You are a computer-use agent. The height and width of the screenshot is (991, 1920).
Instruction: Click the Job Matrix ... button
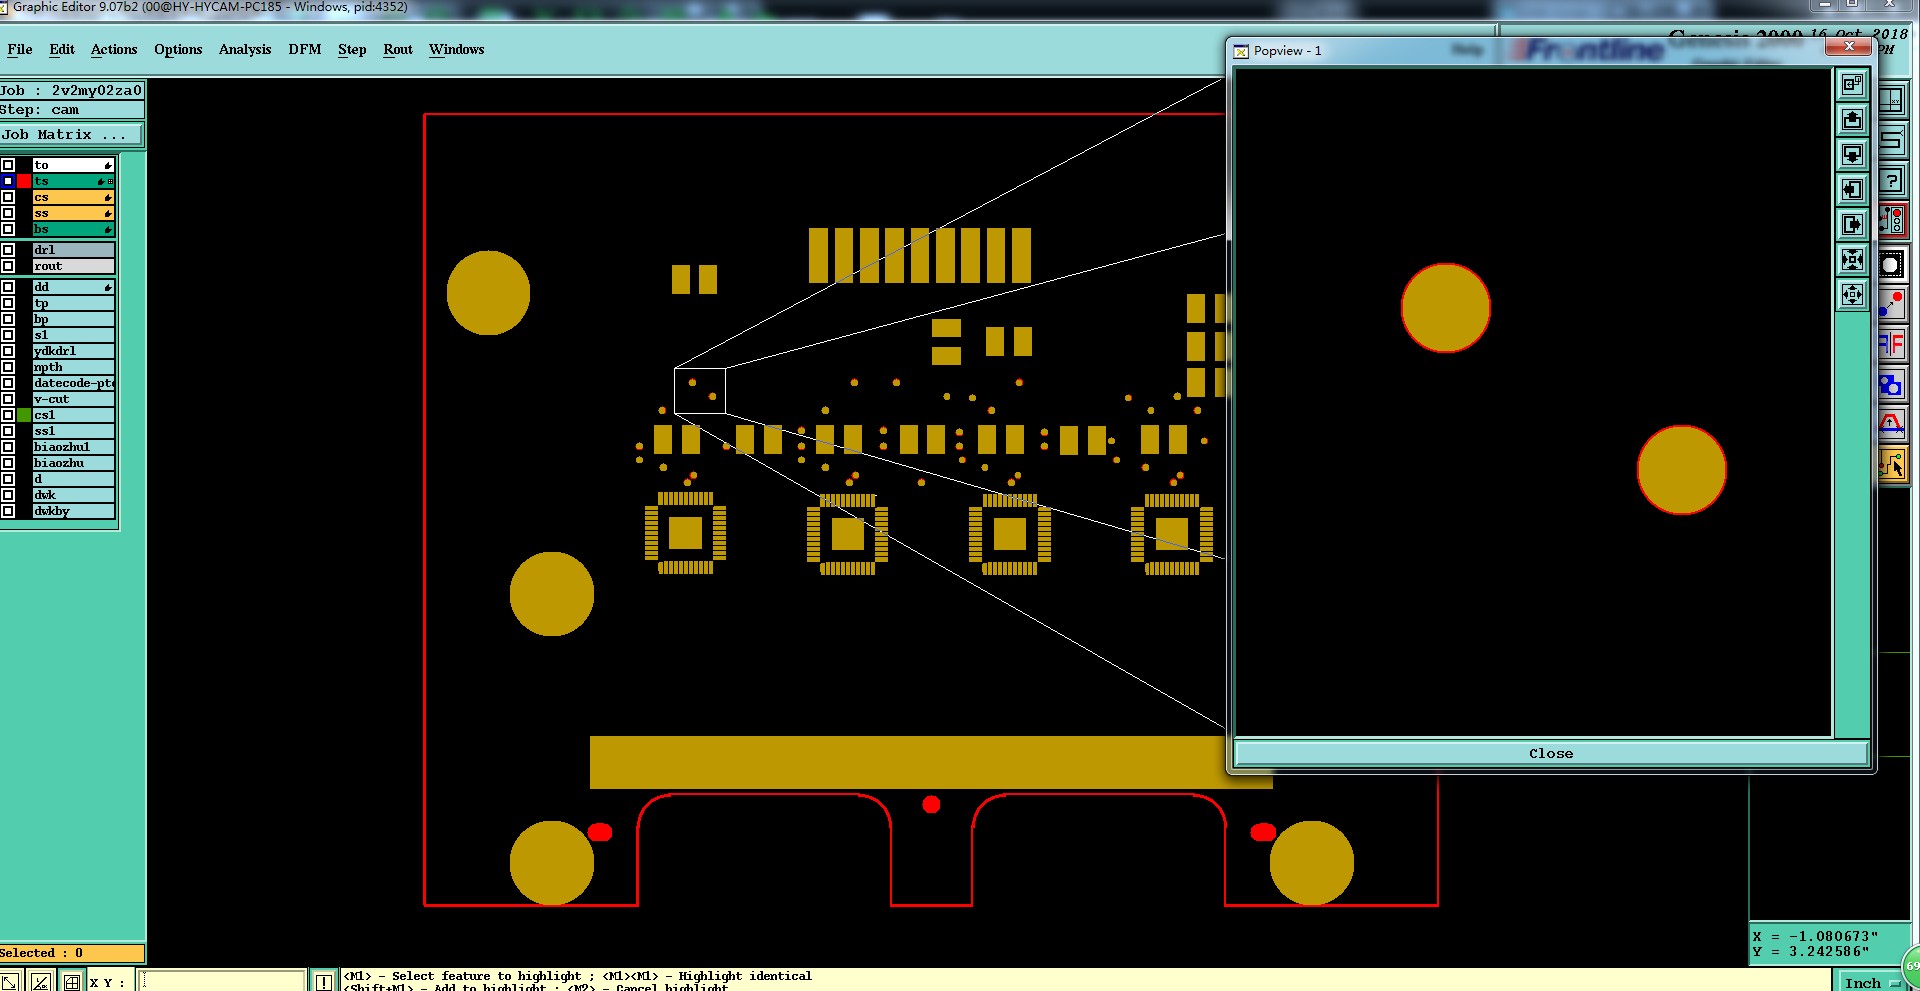coord(72,135)
